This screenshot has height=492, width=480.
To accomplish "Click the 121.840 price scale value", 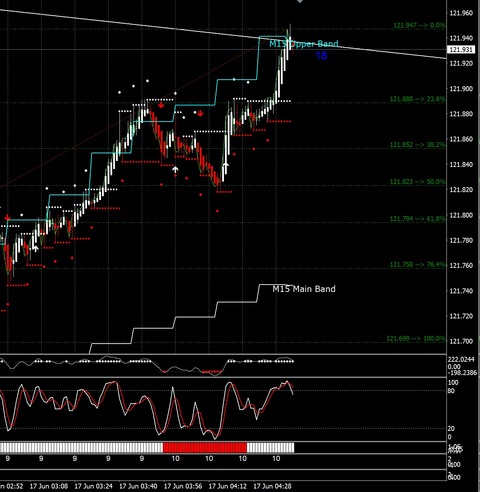I will (461, 164).
